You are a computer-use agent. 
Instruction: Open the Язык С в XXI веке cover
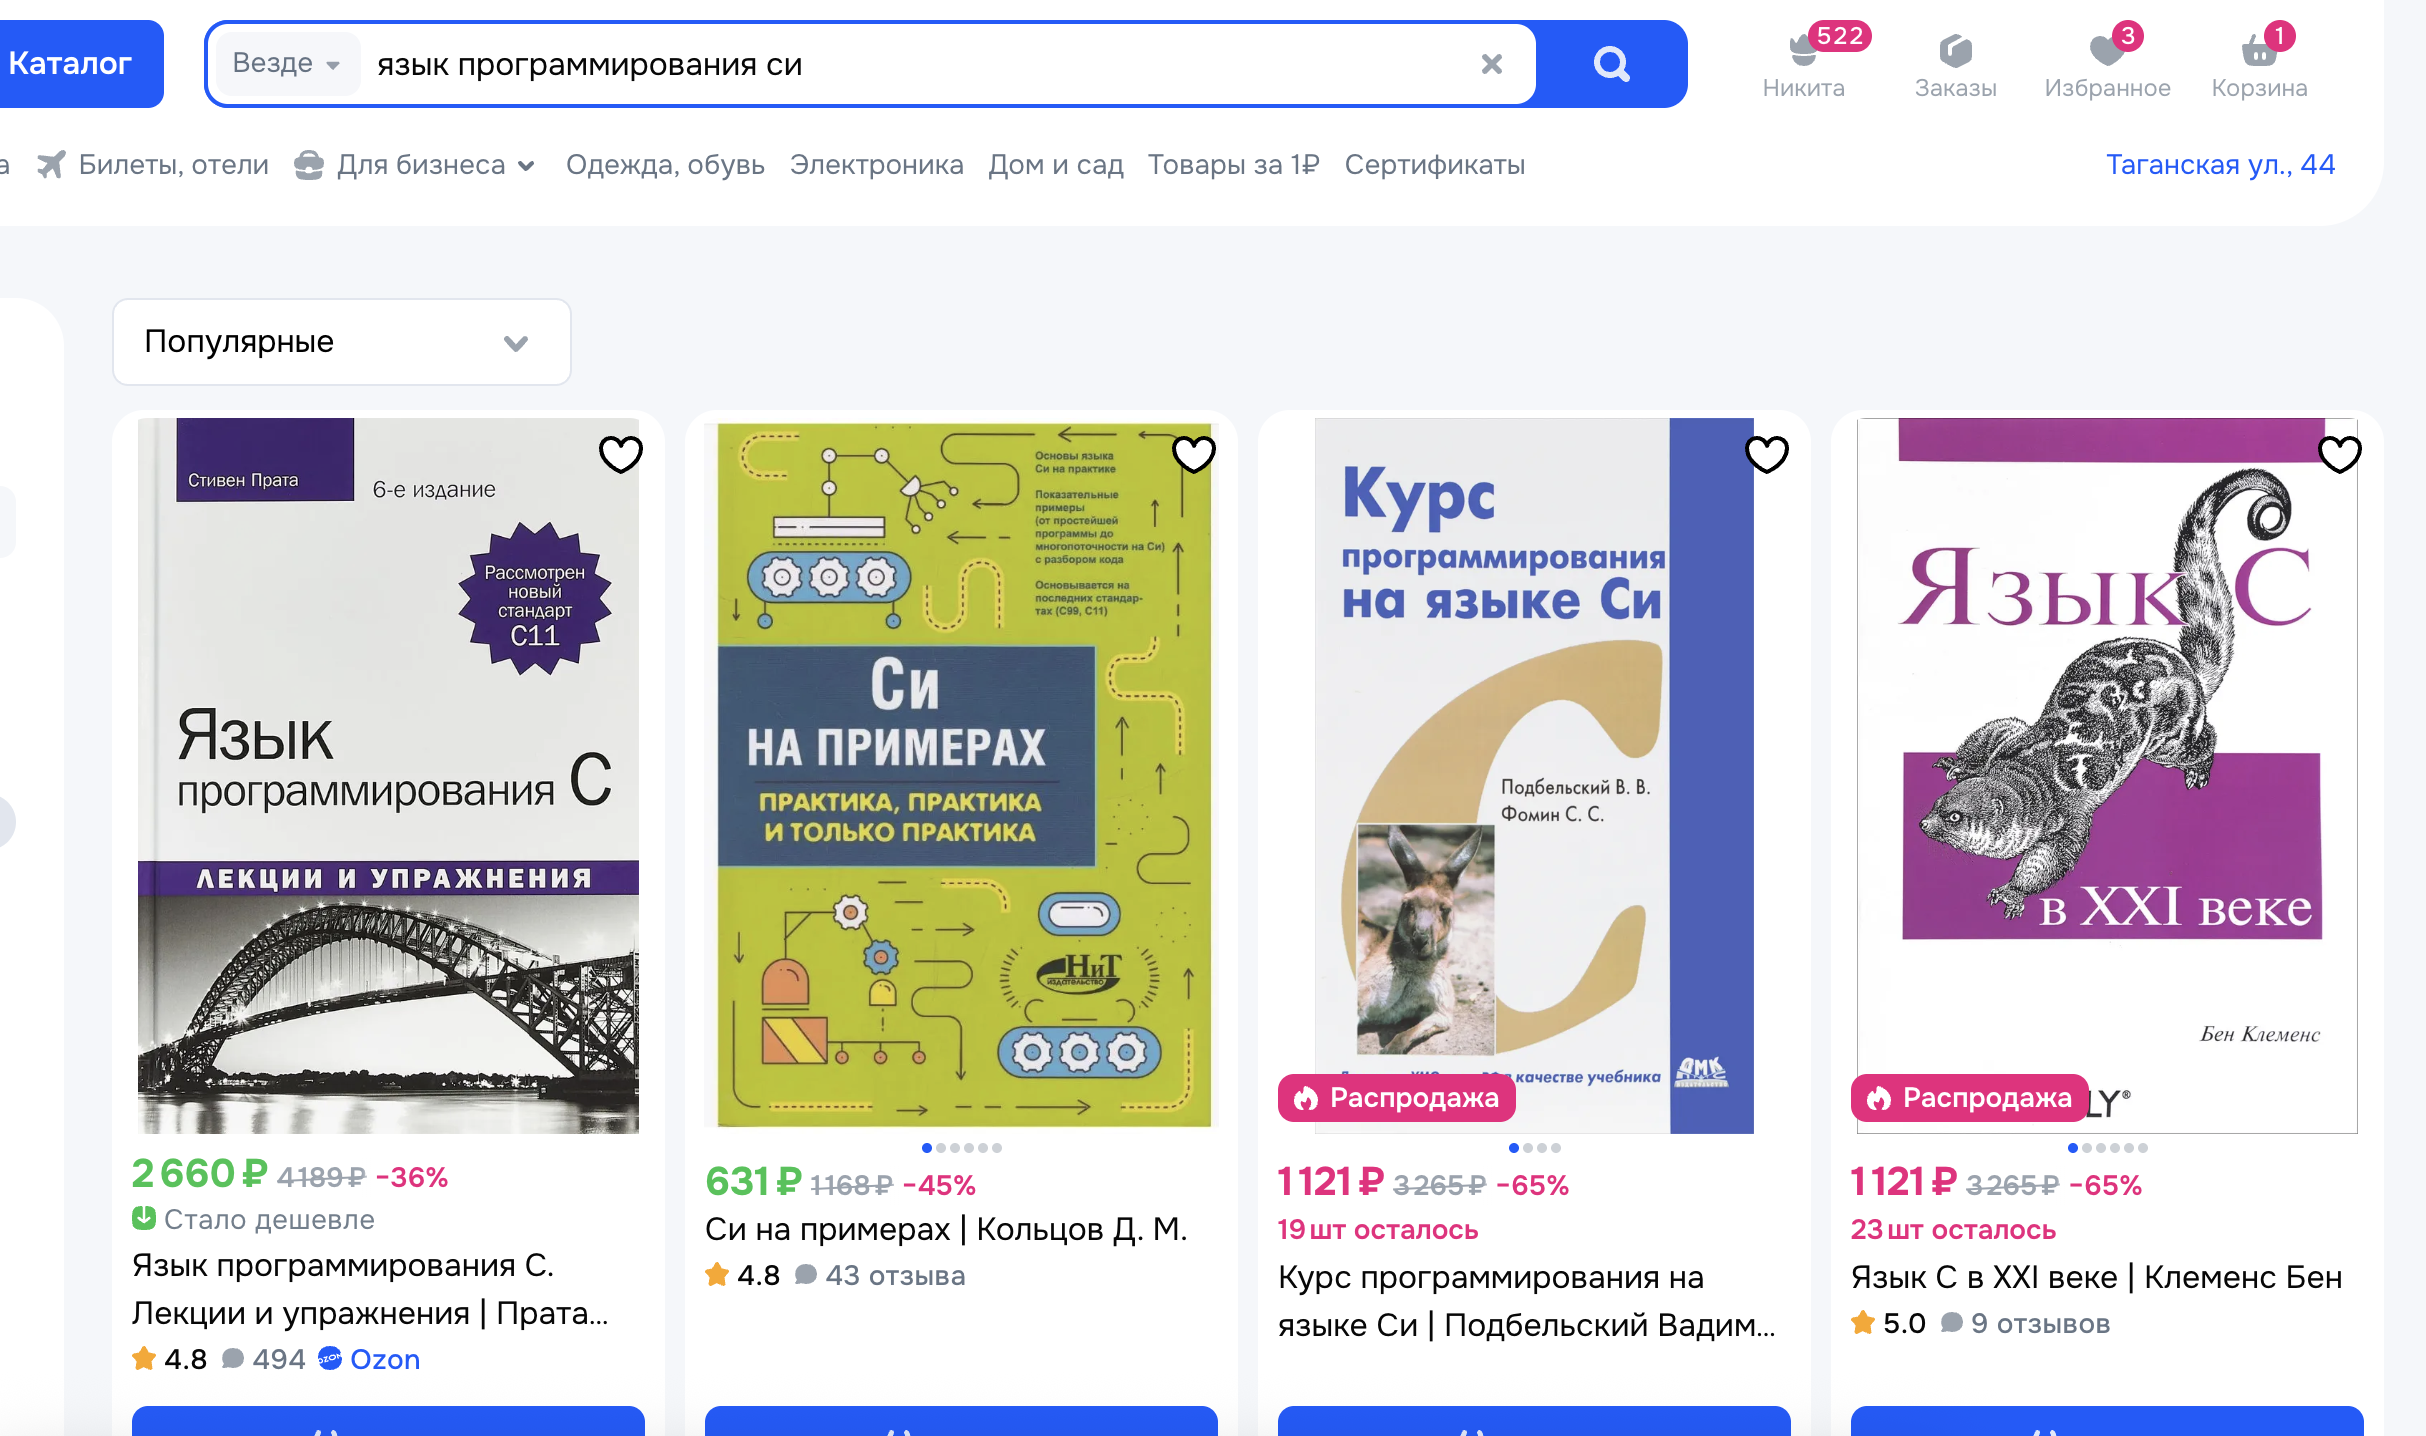pyautogui.click(x=2107, y=775)
